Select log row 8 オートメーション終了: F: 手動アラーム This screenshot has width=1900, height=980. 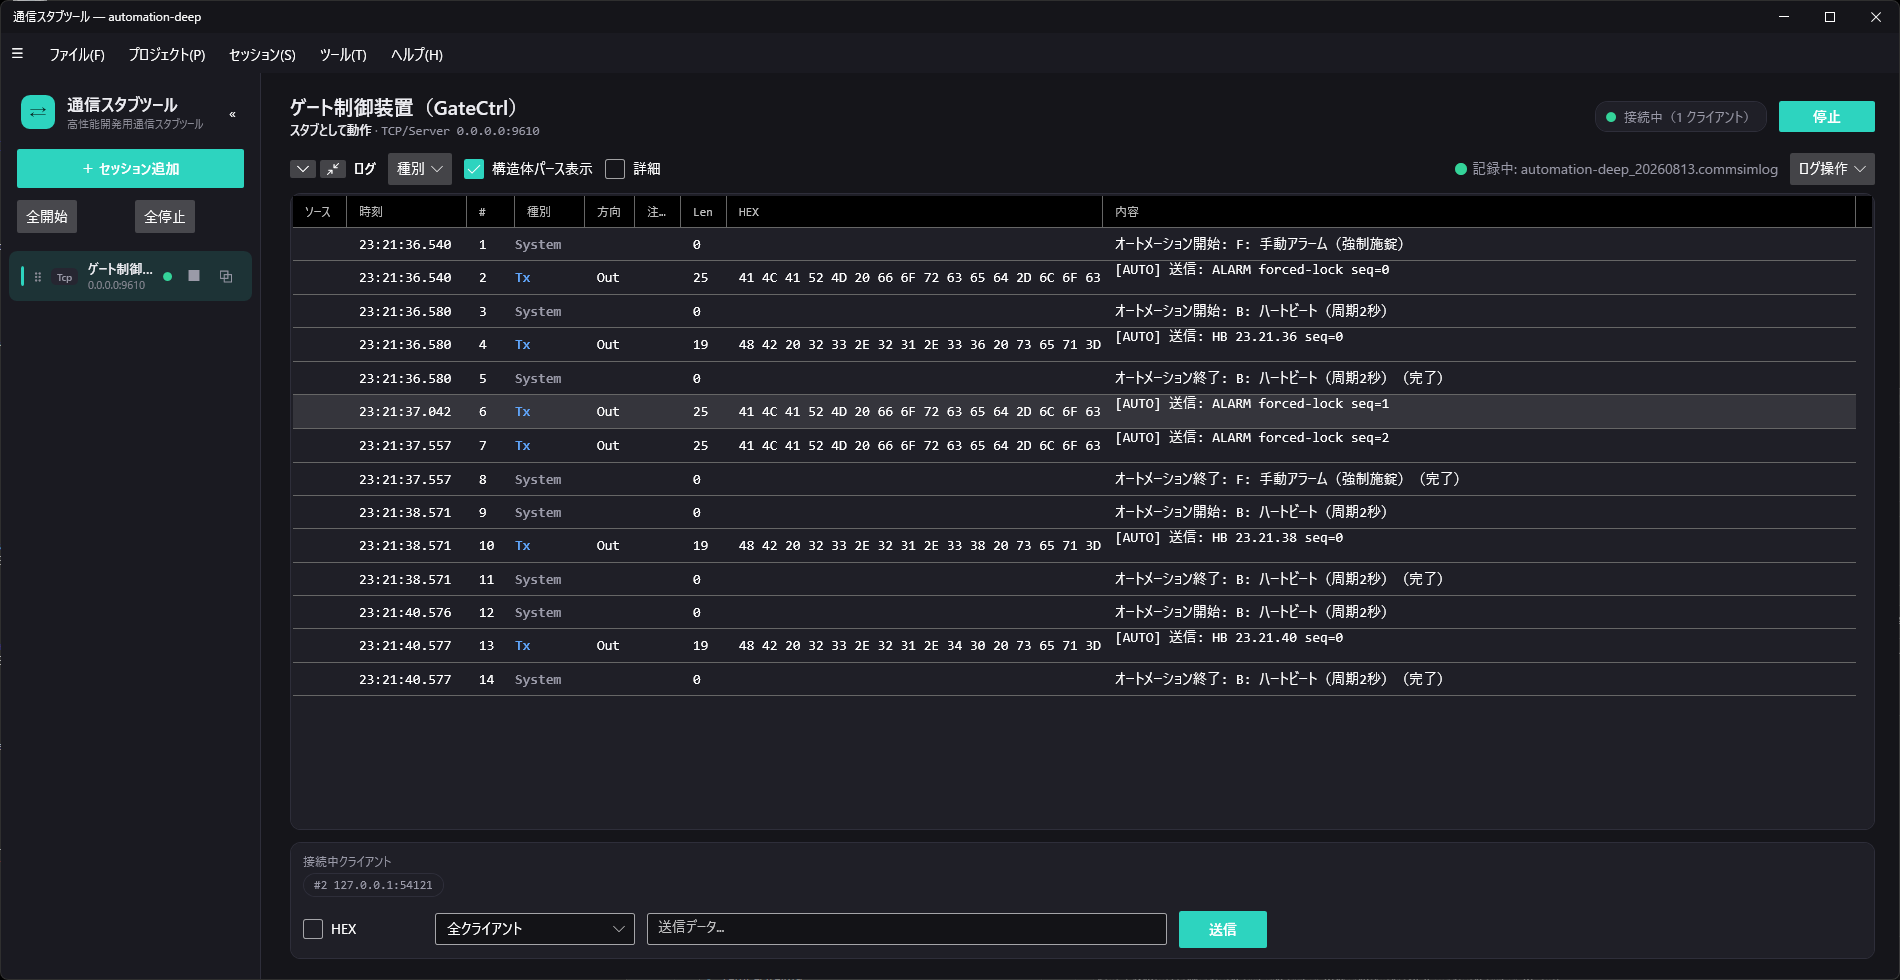click(1074, 479)
